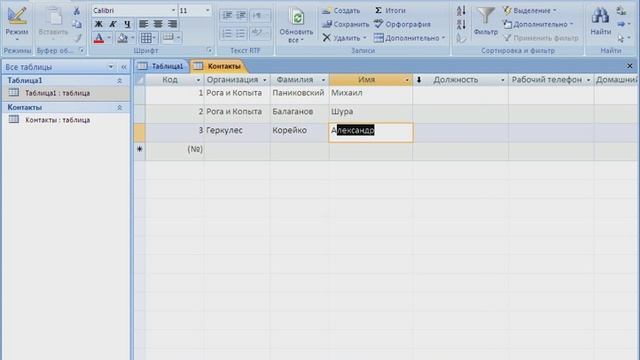Image resolution: width=640 pixels, height=360 pixels.
Task: Click the Фильтр funnel icon
Action: (486, 21)
